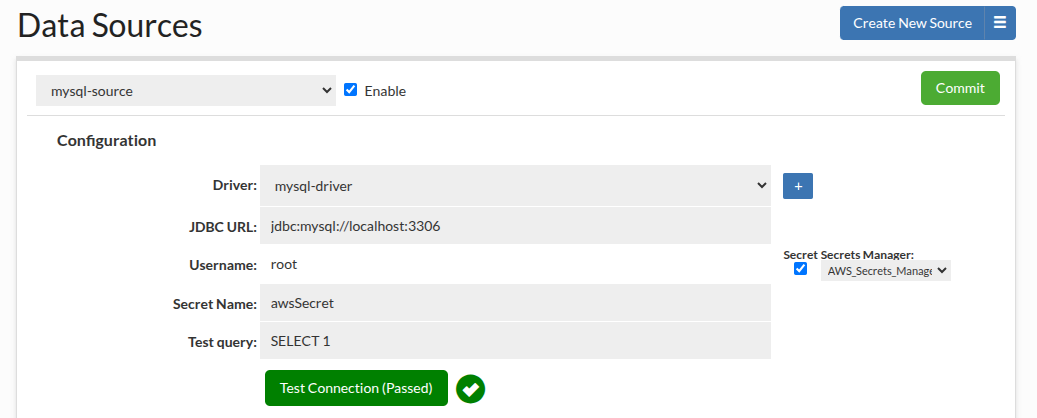Open the AWS Secrets Manager dropdown
Viewport: 1037px width, 418px height.
tap(885, 270)
